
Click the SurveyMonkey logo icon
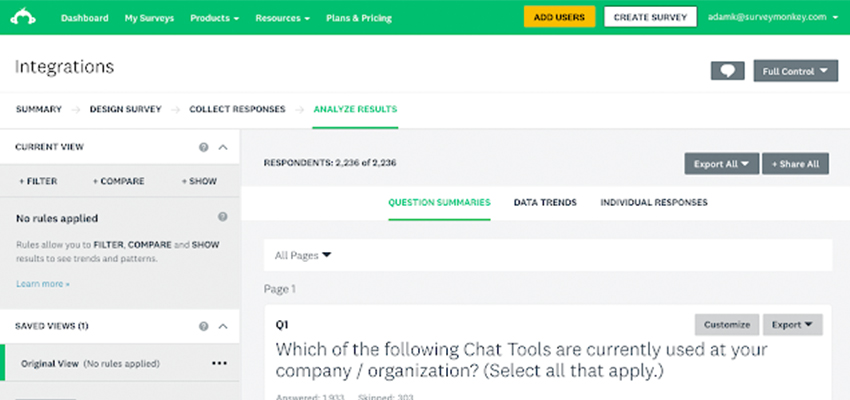[23, 17]
